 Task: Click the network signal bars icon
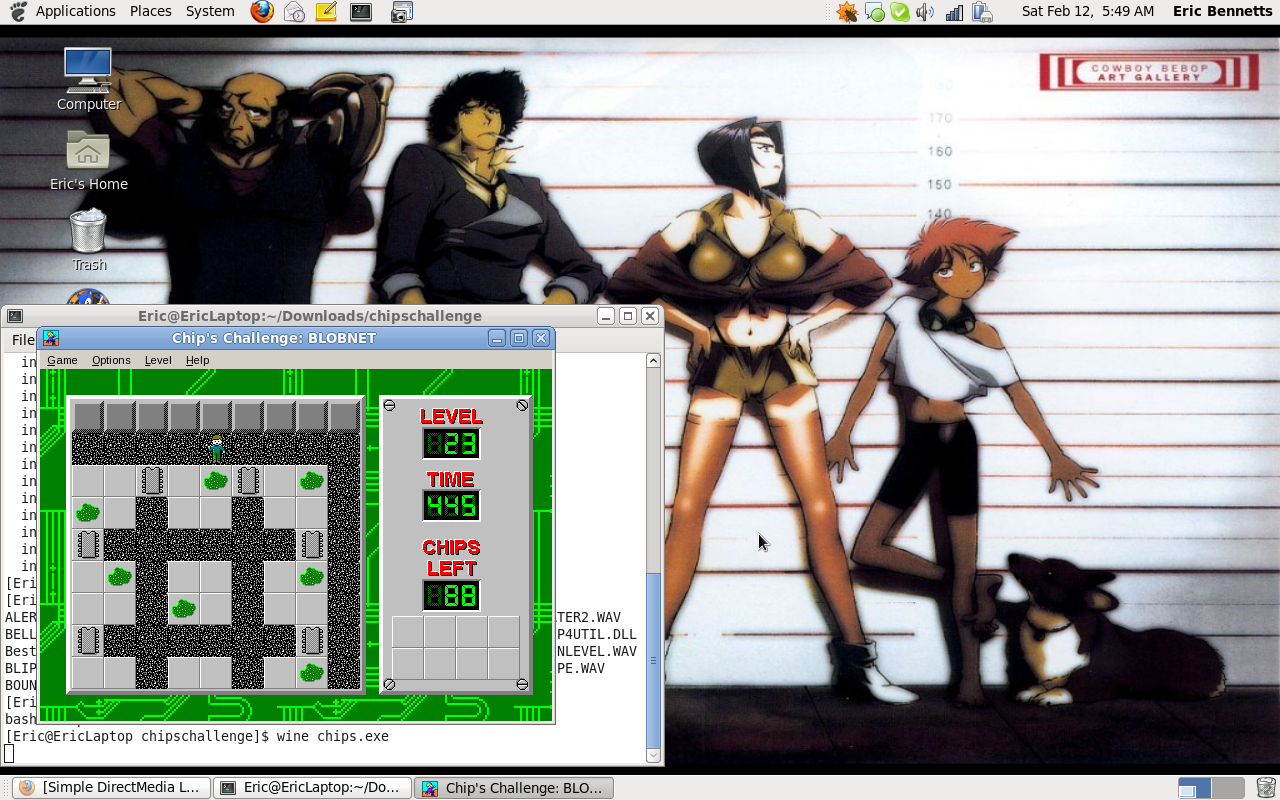(954, 12)
